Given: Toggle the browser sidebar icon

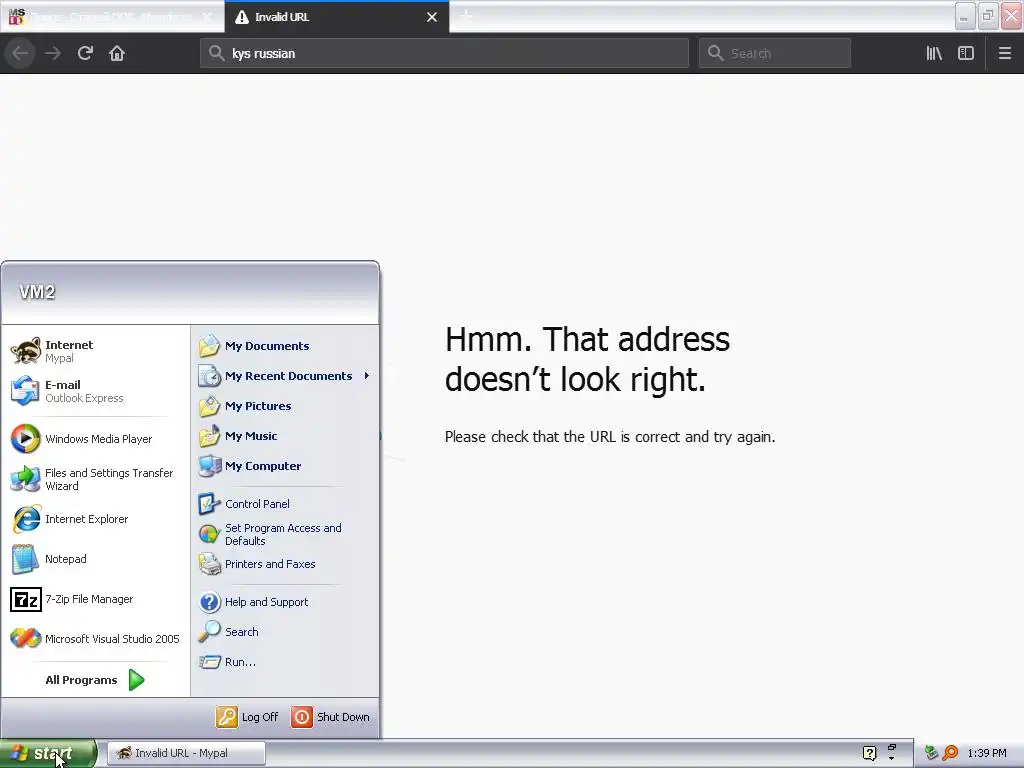Looking at the screenshot, I should 966,53.
